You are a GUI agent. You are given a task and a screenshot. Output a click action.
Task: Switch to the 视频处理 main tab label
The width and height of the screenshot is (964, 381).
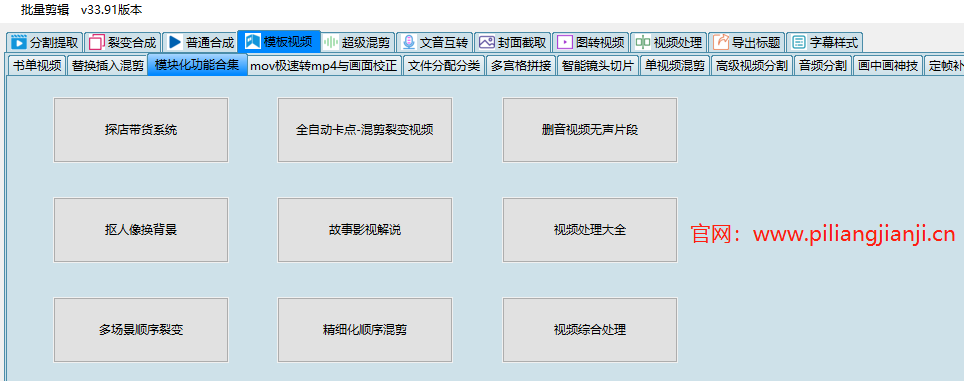(678, 42)
